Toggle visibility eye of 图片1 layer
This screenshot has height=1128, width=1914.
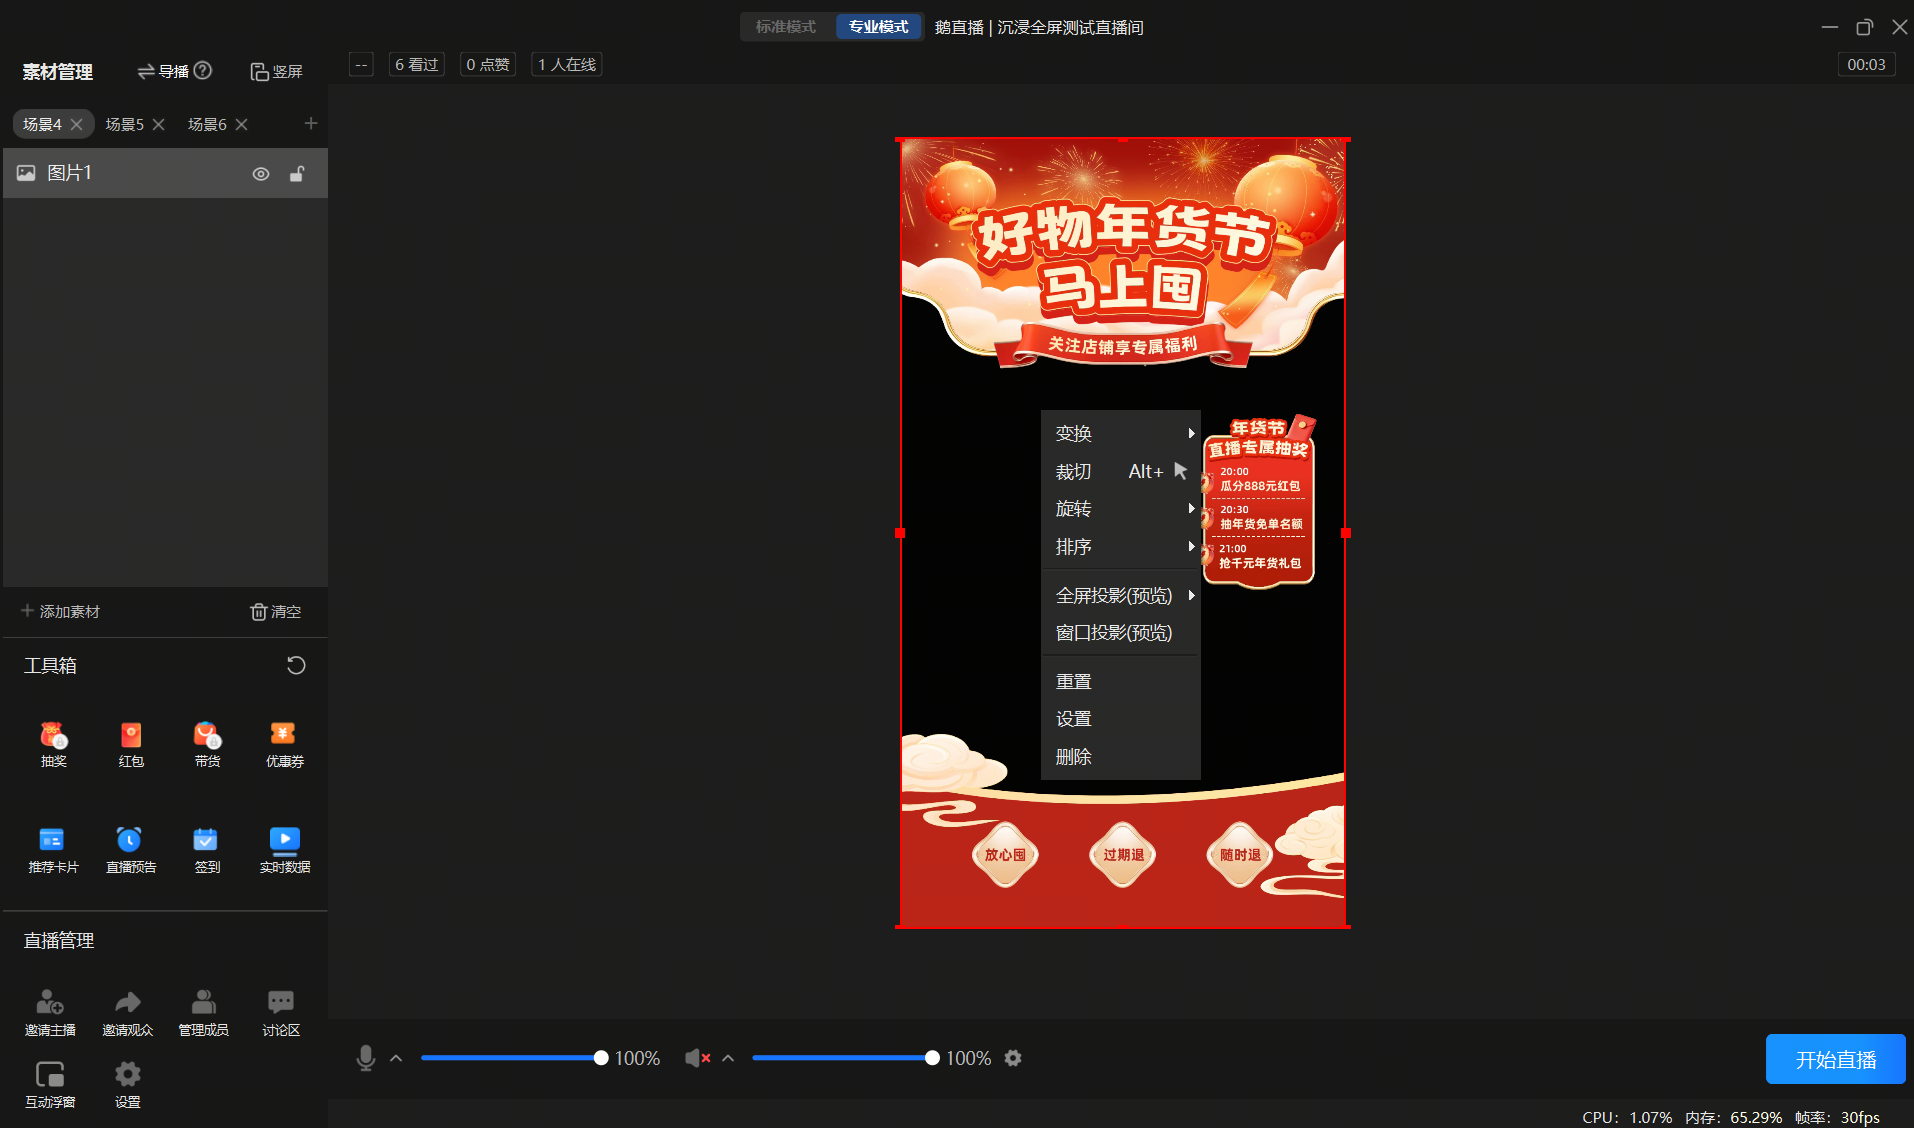click(261, 174)
